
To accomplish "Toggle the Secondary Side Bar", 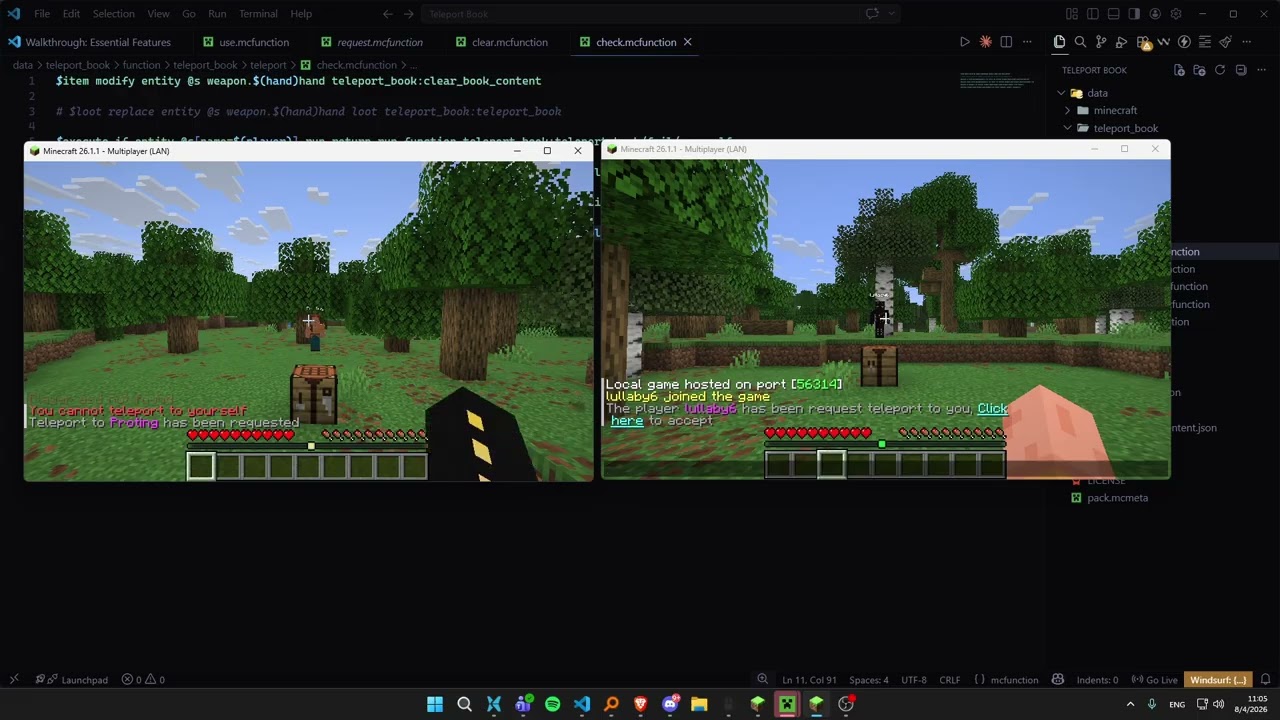I will (x=1134, y=14).
